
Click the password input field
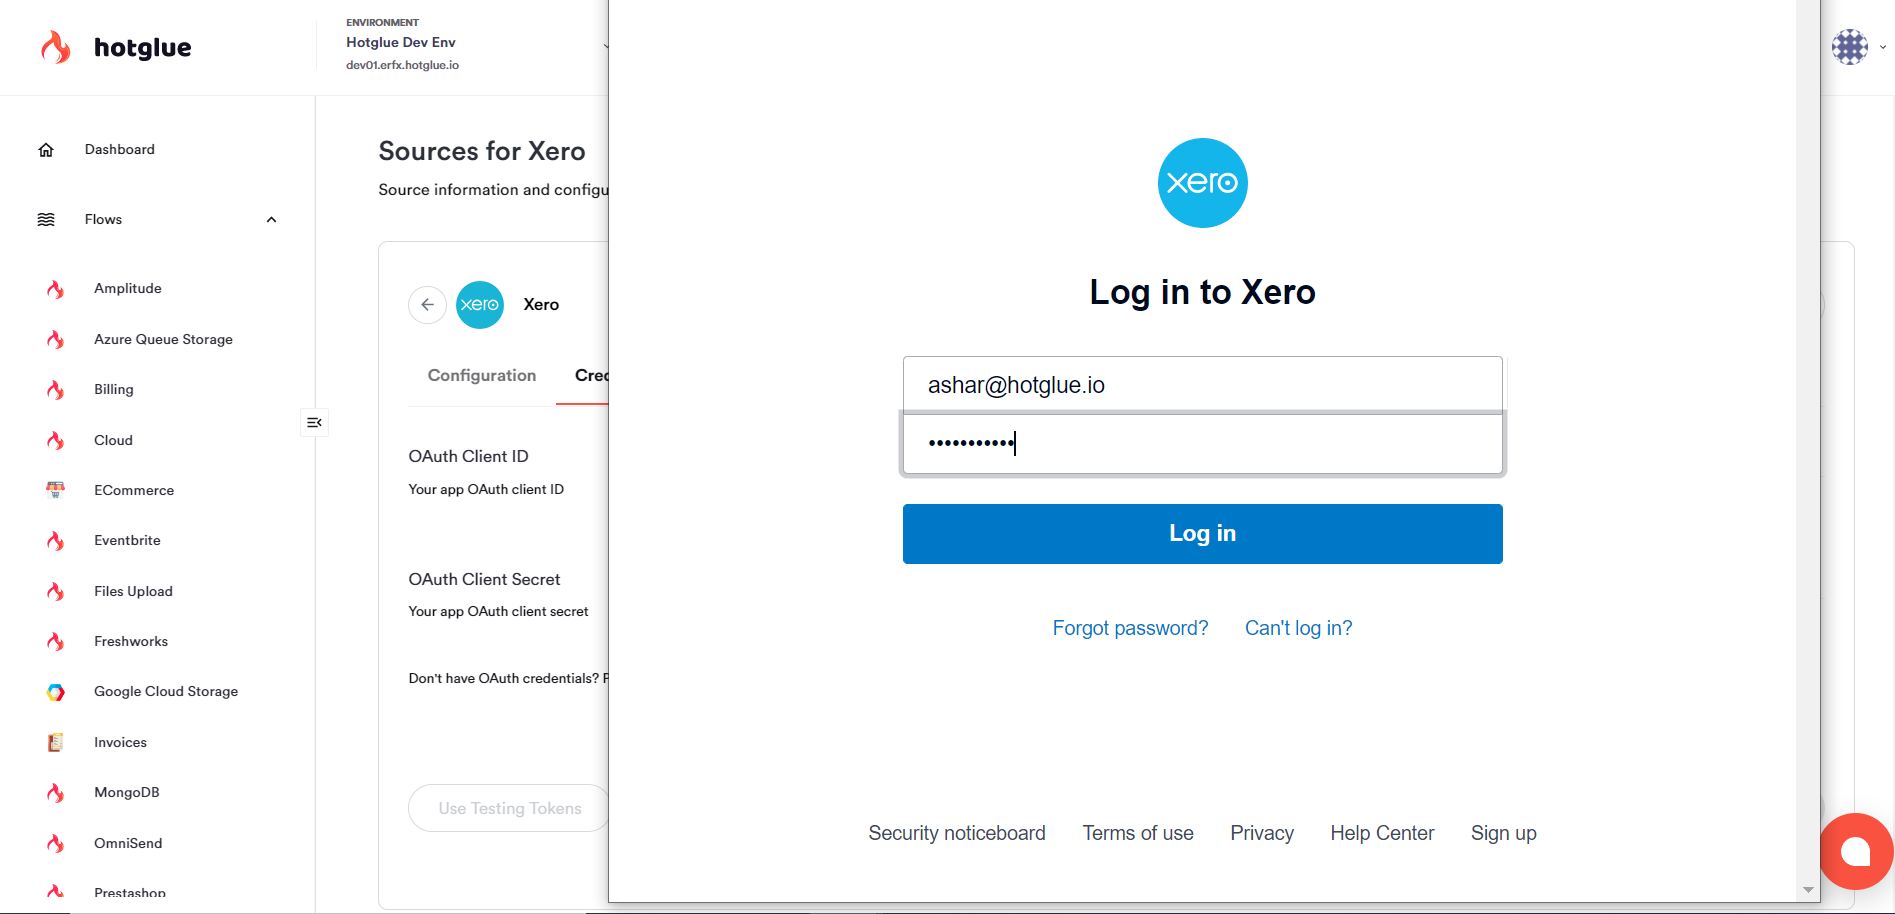click(x=1203, y=444)
